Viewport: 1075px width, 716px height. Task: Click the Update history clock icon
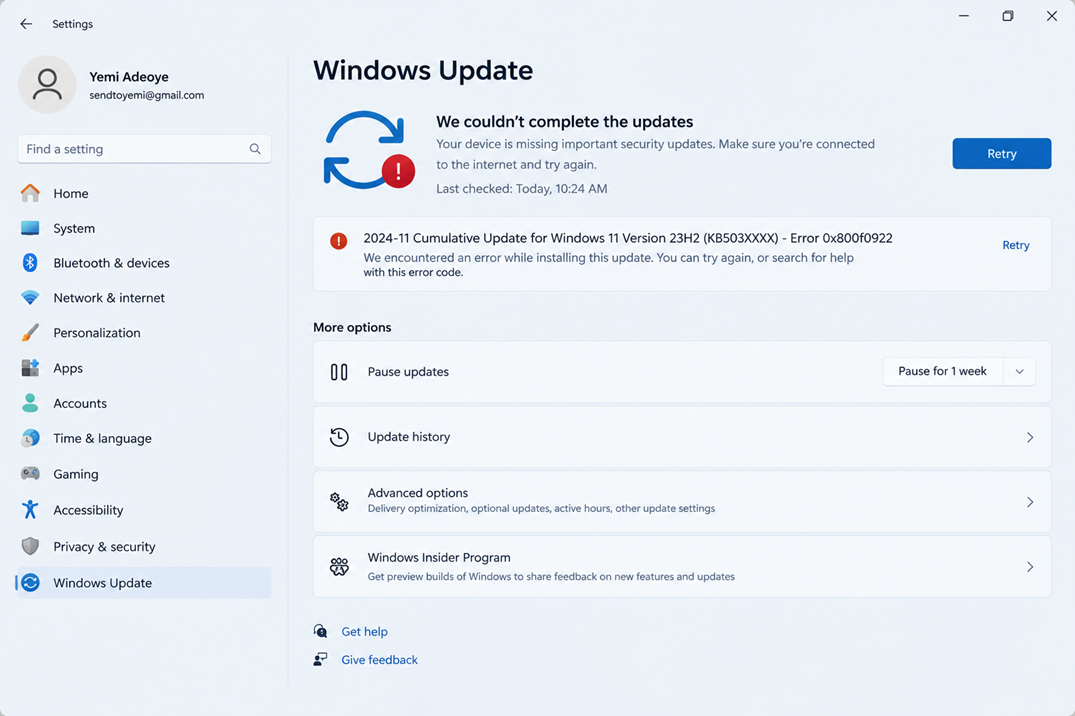[x=339, y=438]
